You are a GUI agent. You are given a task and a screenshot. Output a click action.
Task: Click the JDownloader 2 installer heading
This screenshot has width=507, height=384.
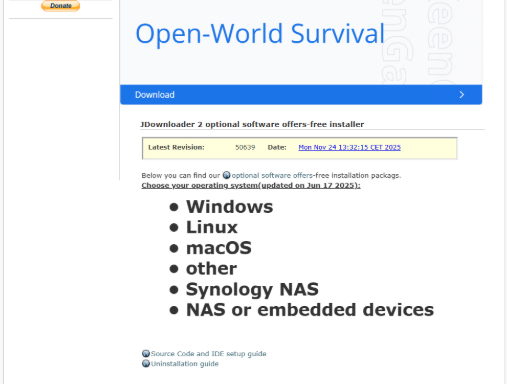pyautogui.click(x=252, y=124)
